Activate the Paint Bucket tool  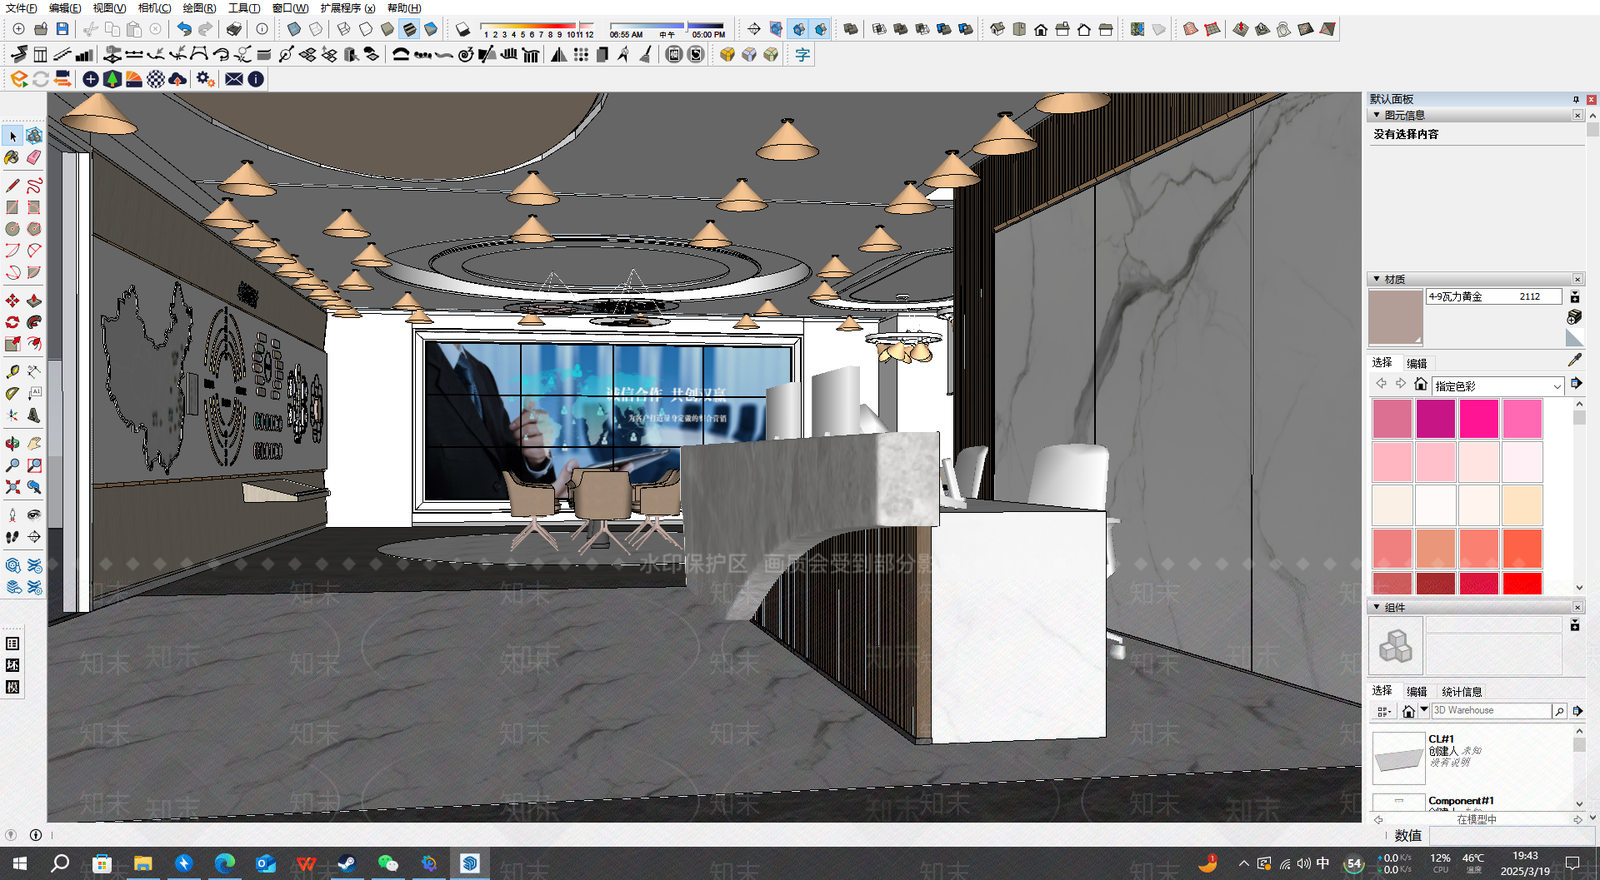pos(13,158)
